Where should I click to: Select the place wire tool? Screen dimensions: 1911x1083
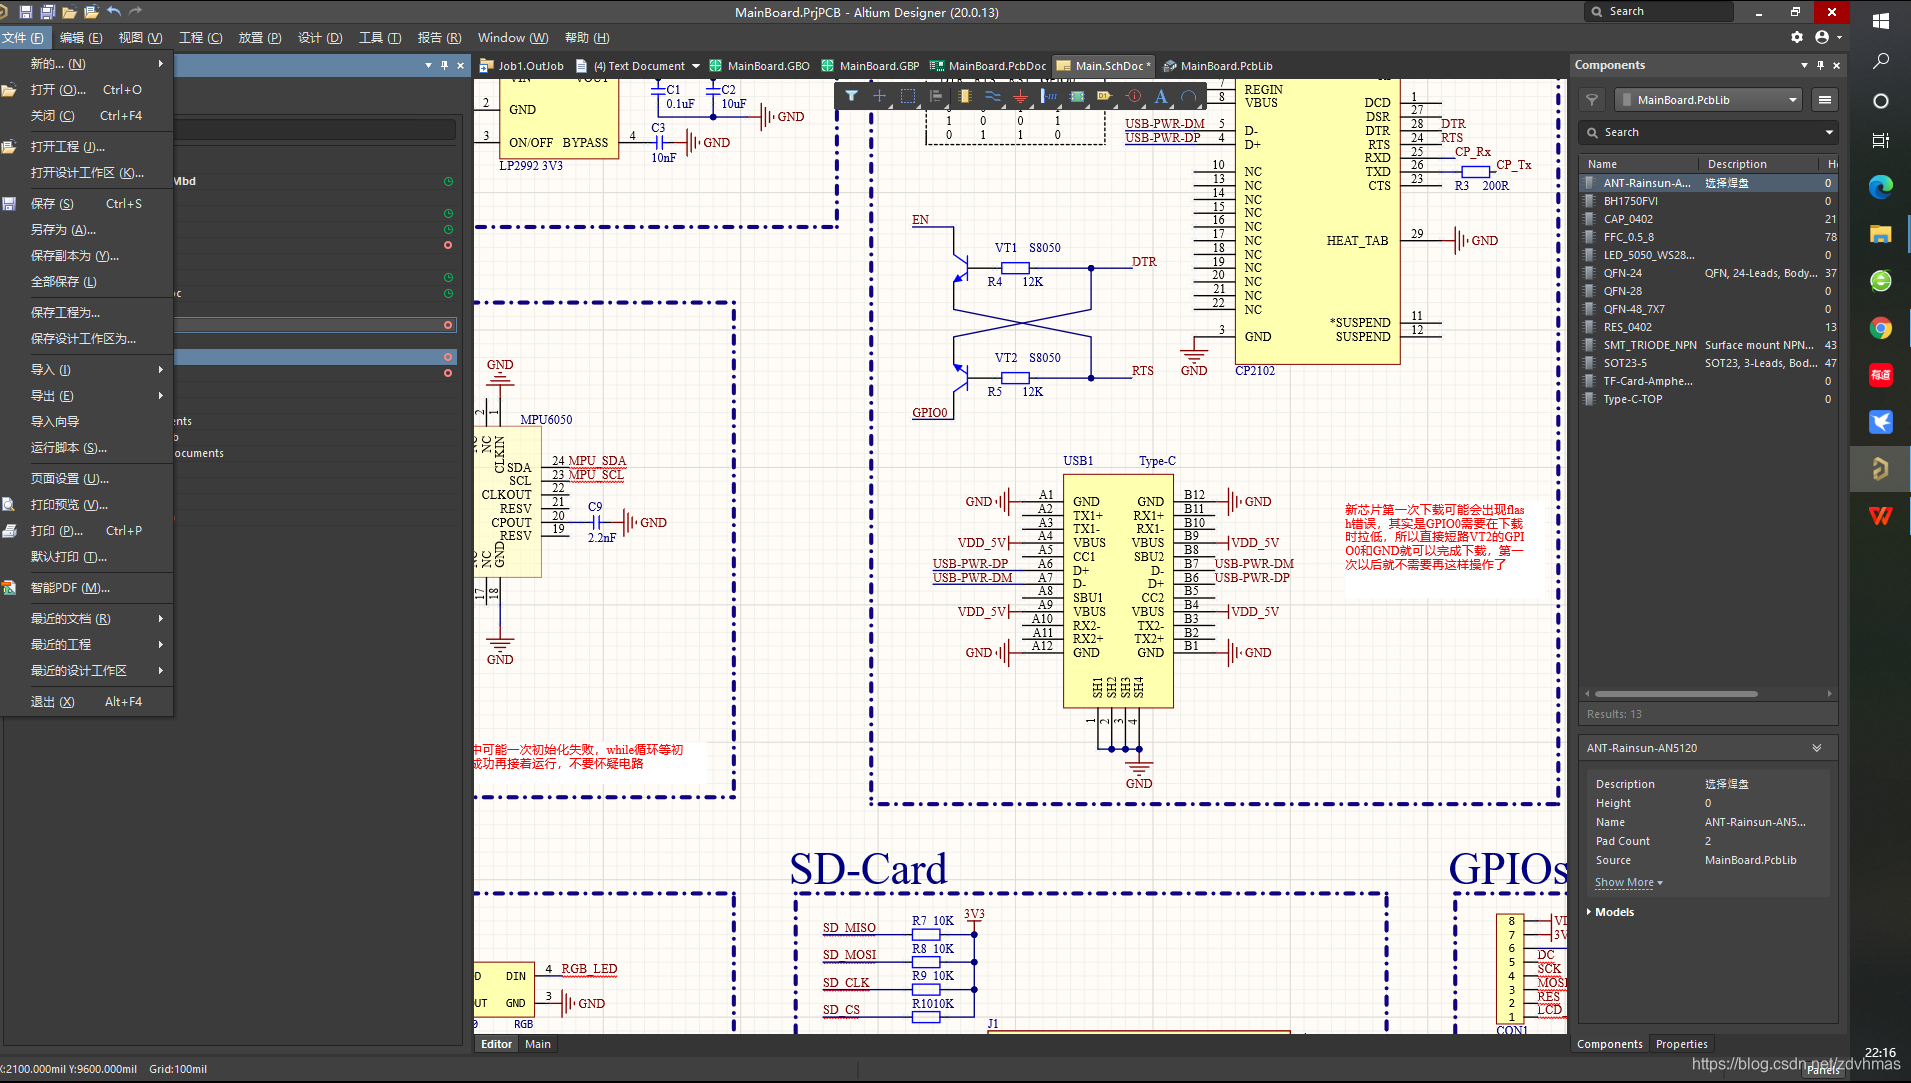point(992,96)
